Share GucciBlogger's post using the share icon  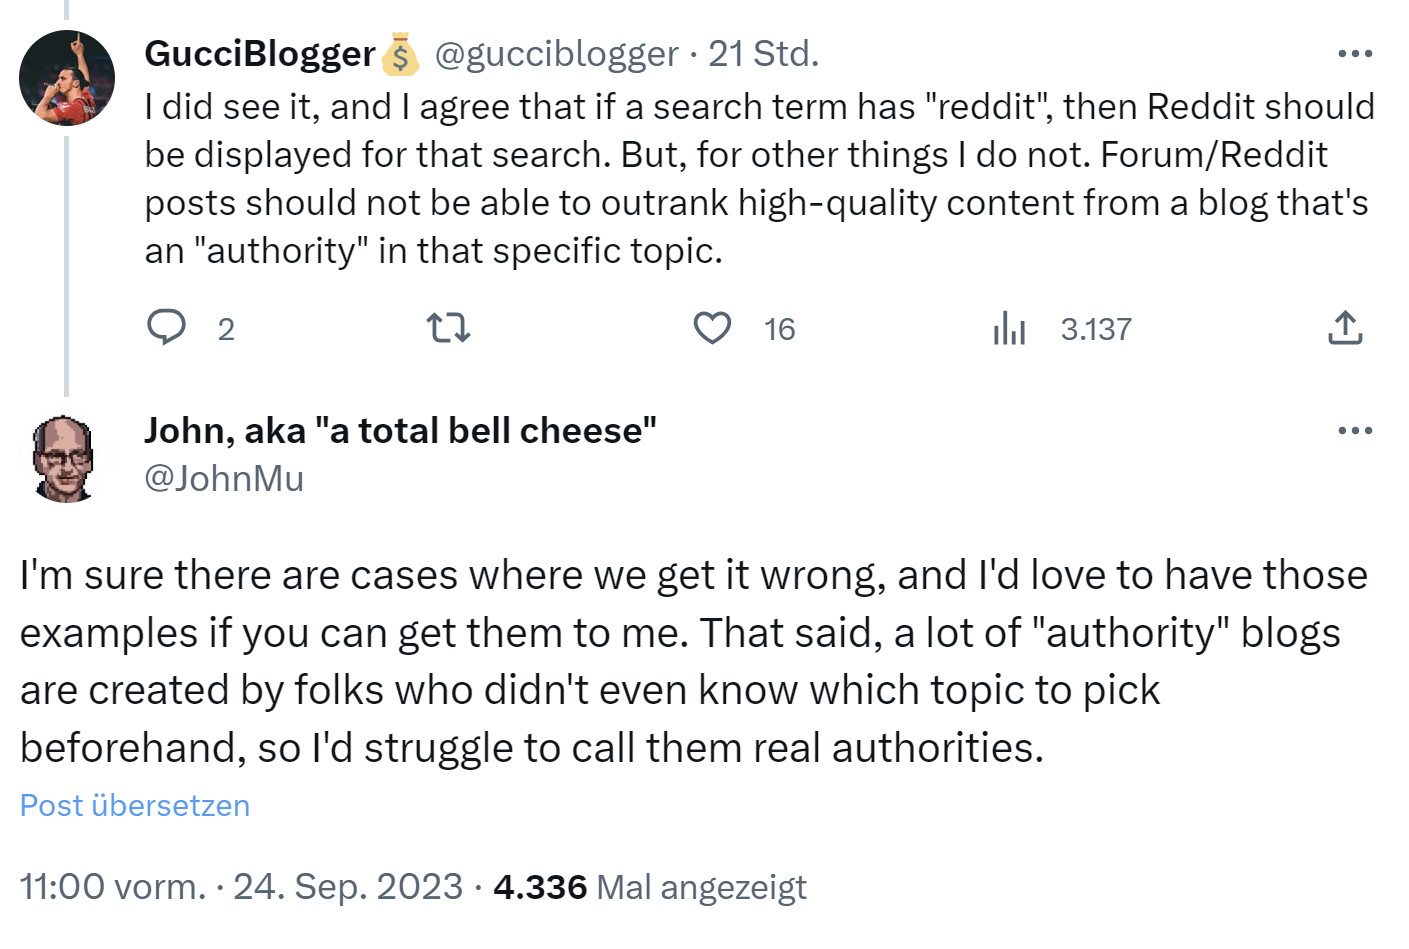tap(1345, 328)
